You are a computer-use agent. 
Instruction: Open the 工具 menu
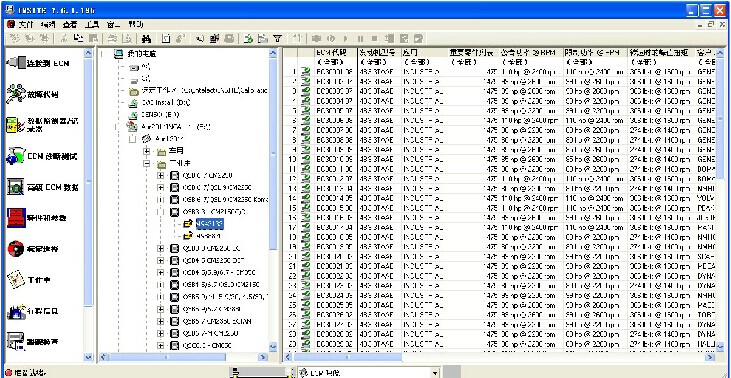coord(92,24)
